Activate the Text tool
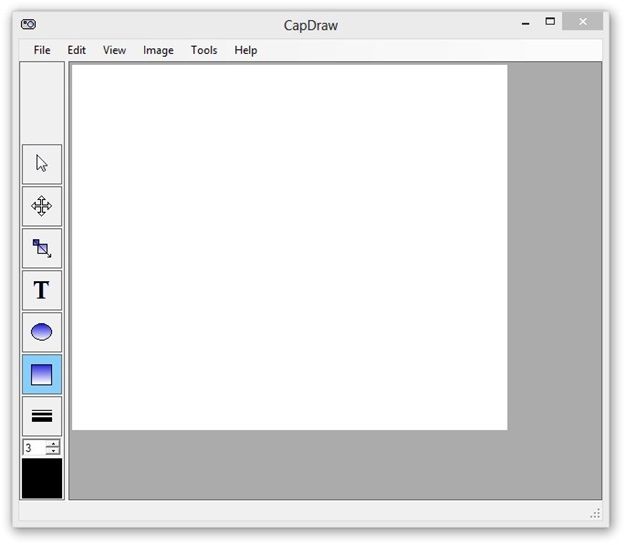This screenshot has height=545, width=625. tap(42, 290)
